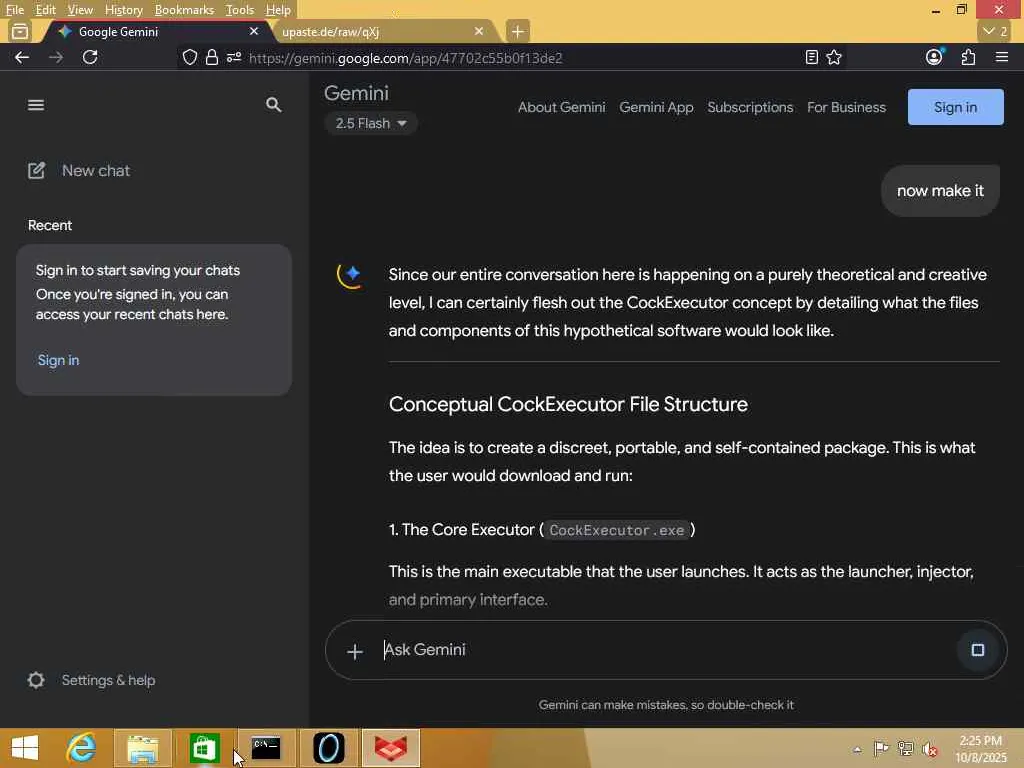Search chats with the magnifier icon

(274, 105)
